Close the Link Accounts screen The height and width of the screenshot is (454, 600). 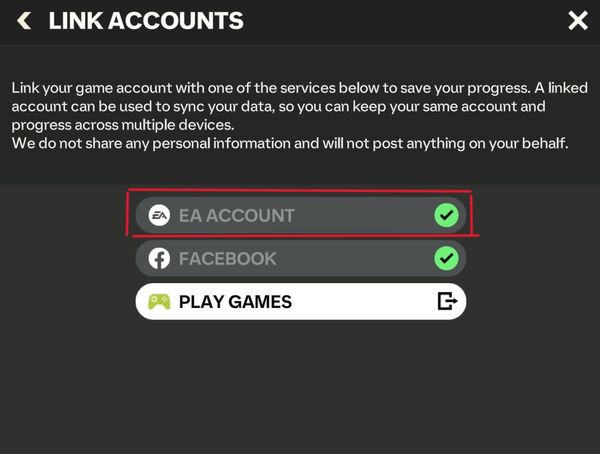[x=578, y=21]
